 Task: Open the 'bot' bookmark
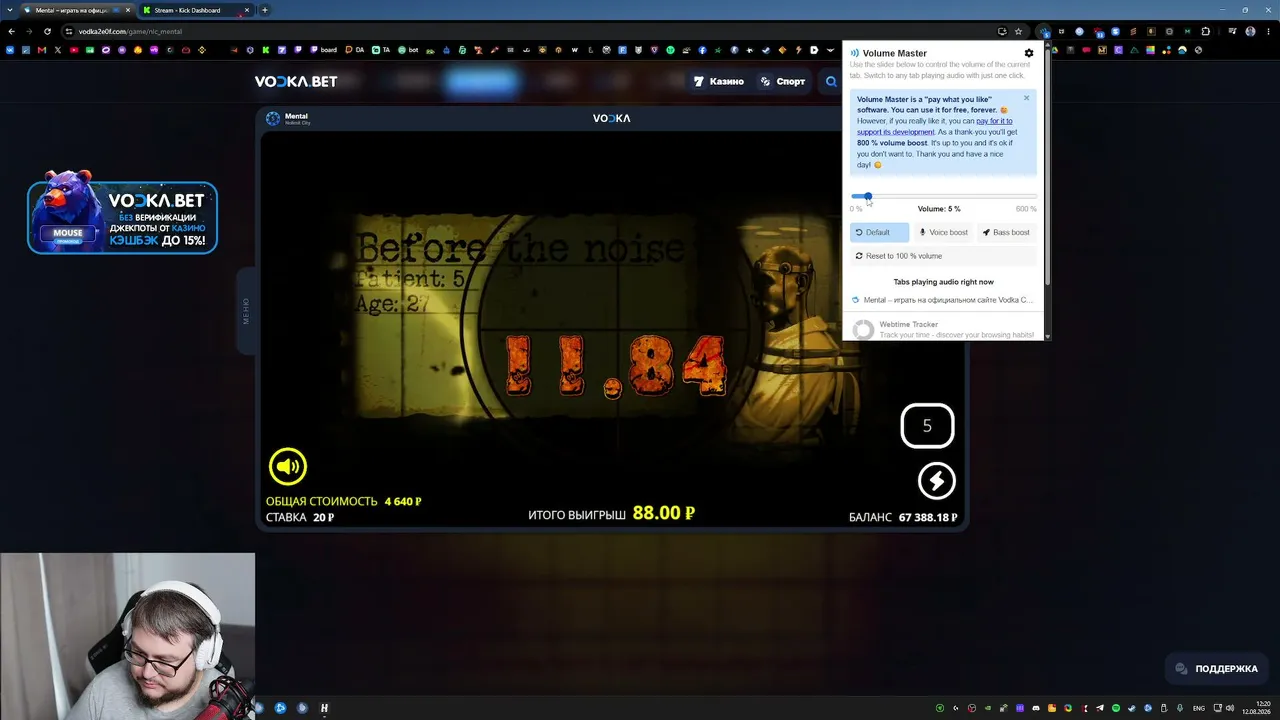click(x=408, y=50)
